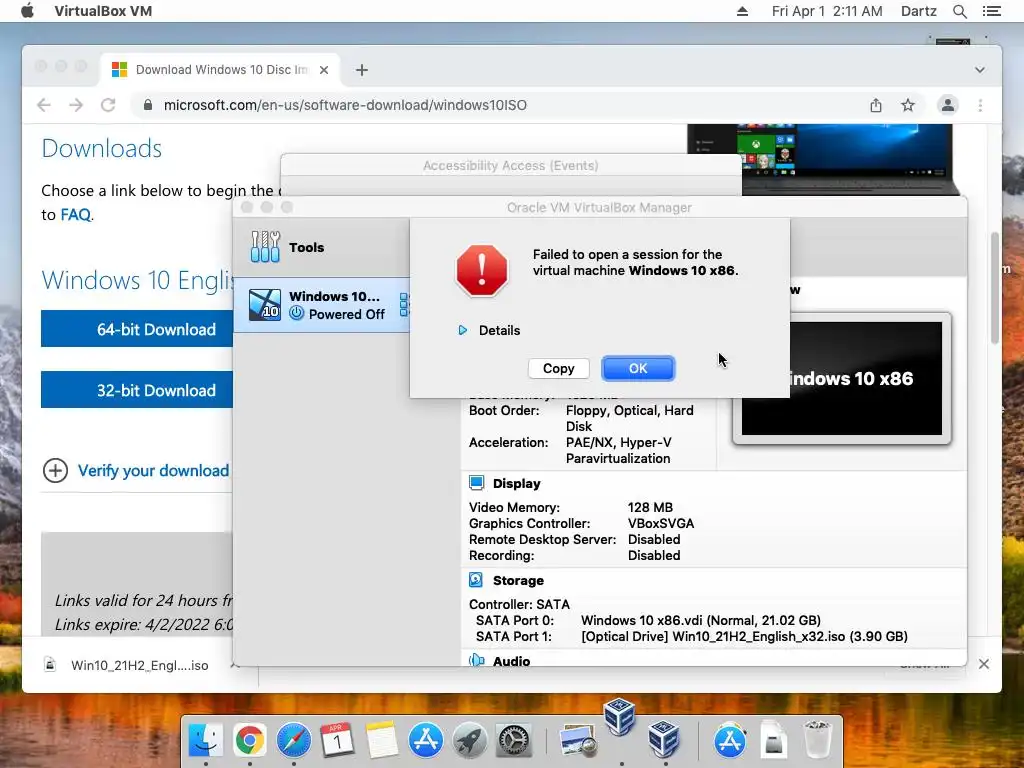This screenshot has width=1024, height=768.
Task: Click the Chrome address bar URL
Action: tap(345, 105)
